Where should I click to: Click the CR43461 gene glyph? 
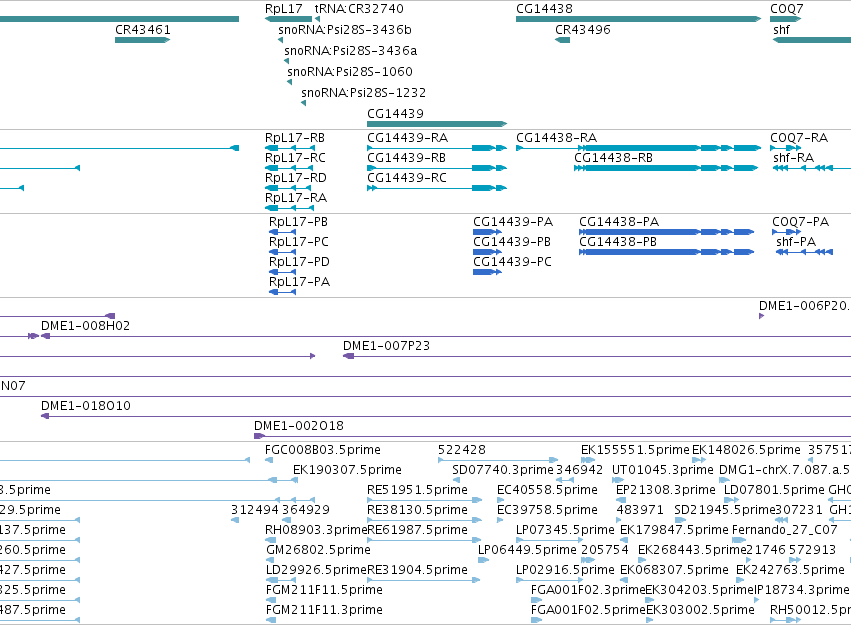coord(142,40)
